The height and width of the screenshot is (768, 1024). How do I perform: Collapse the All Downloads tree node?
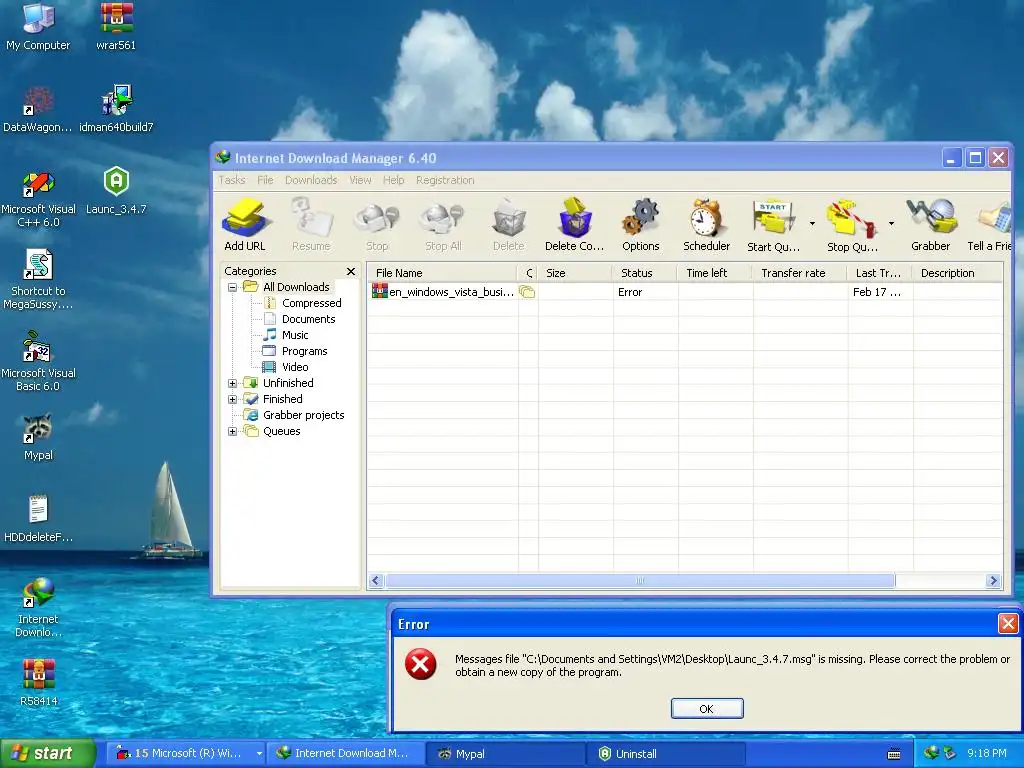[x=232, y=287]
